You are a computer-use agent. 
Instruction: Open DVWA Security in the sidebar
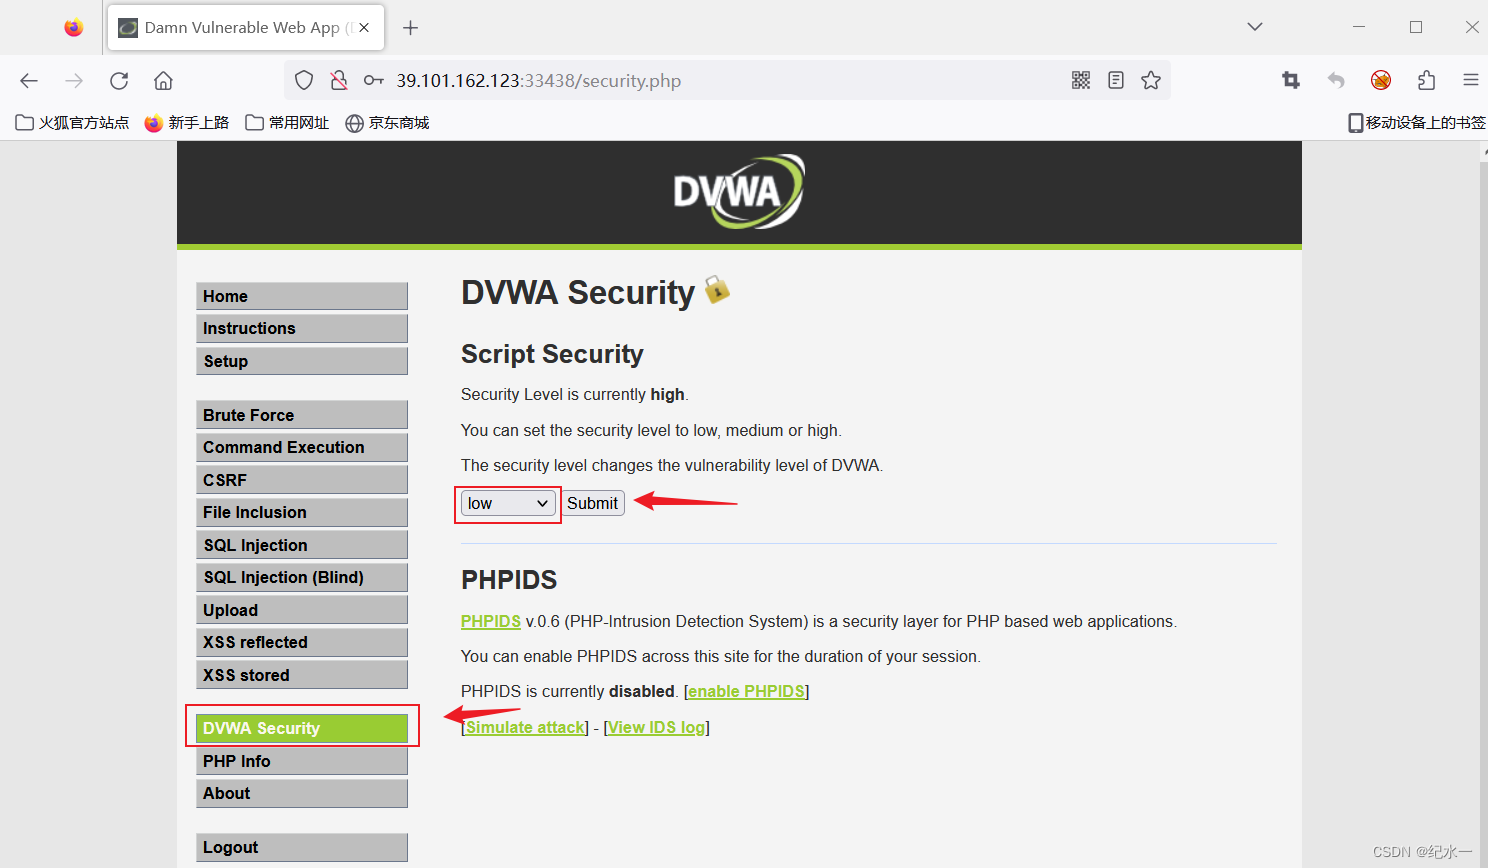point(302,728)
